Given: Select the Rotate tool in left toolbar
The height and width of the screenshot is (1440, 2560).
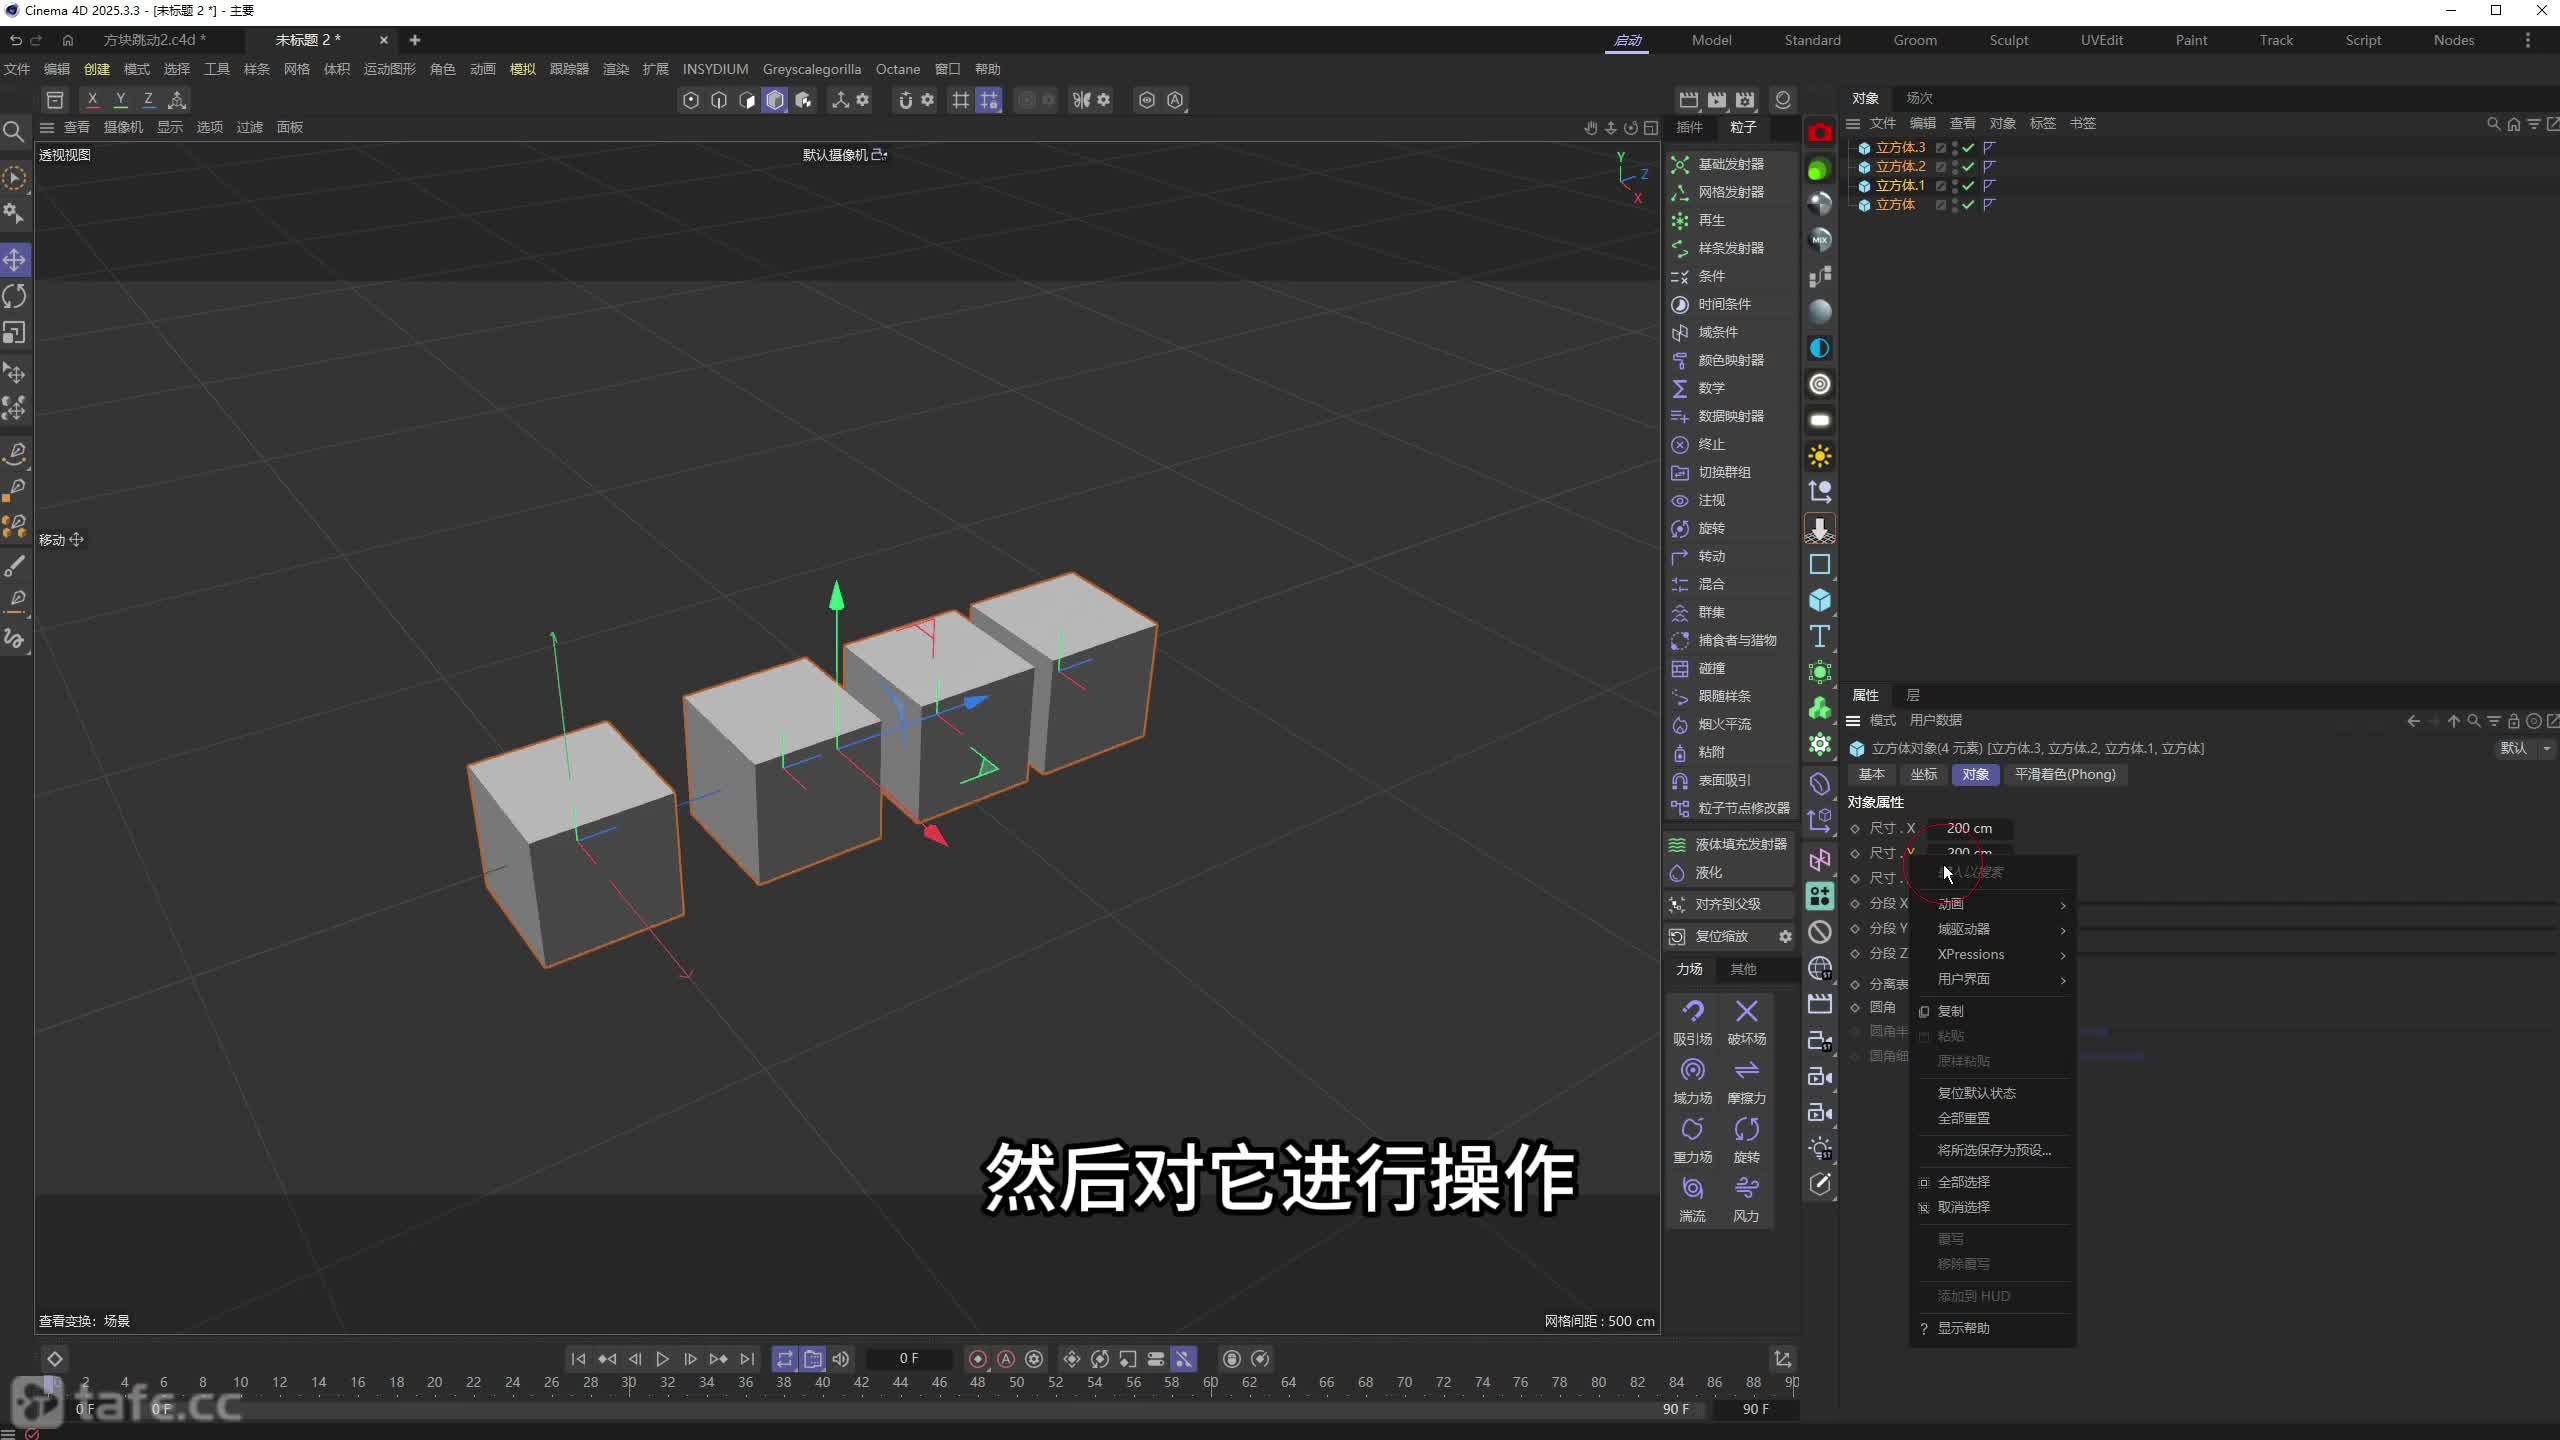Looking at the screenshot, I should tap(15, 296).
